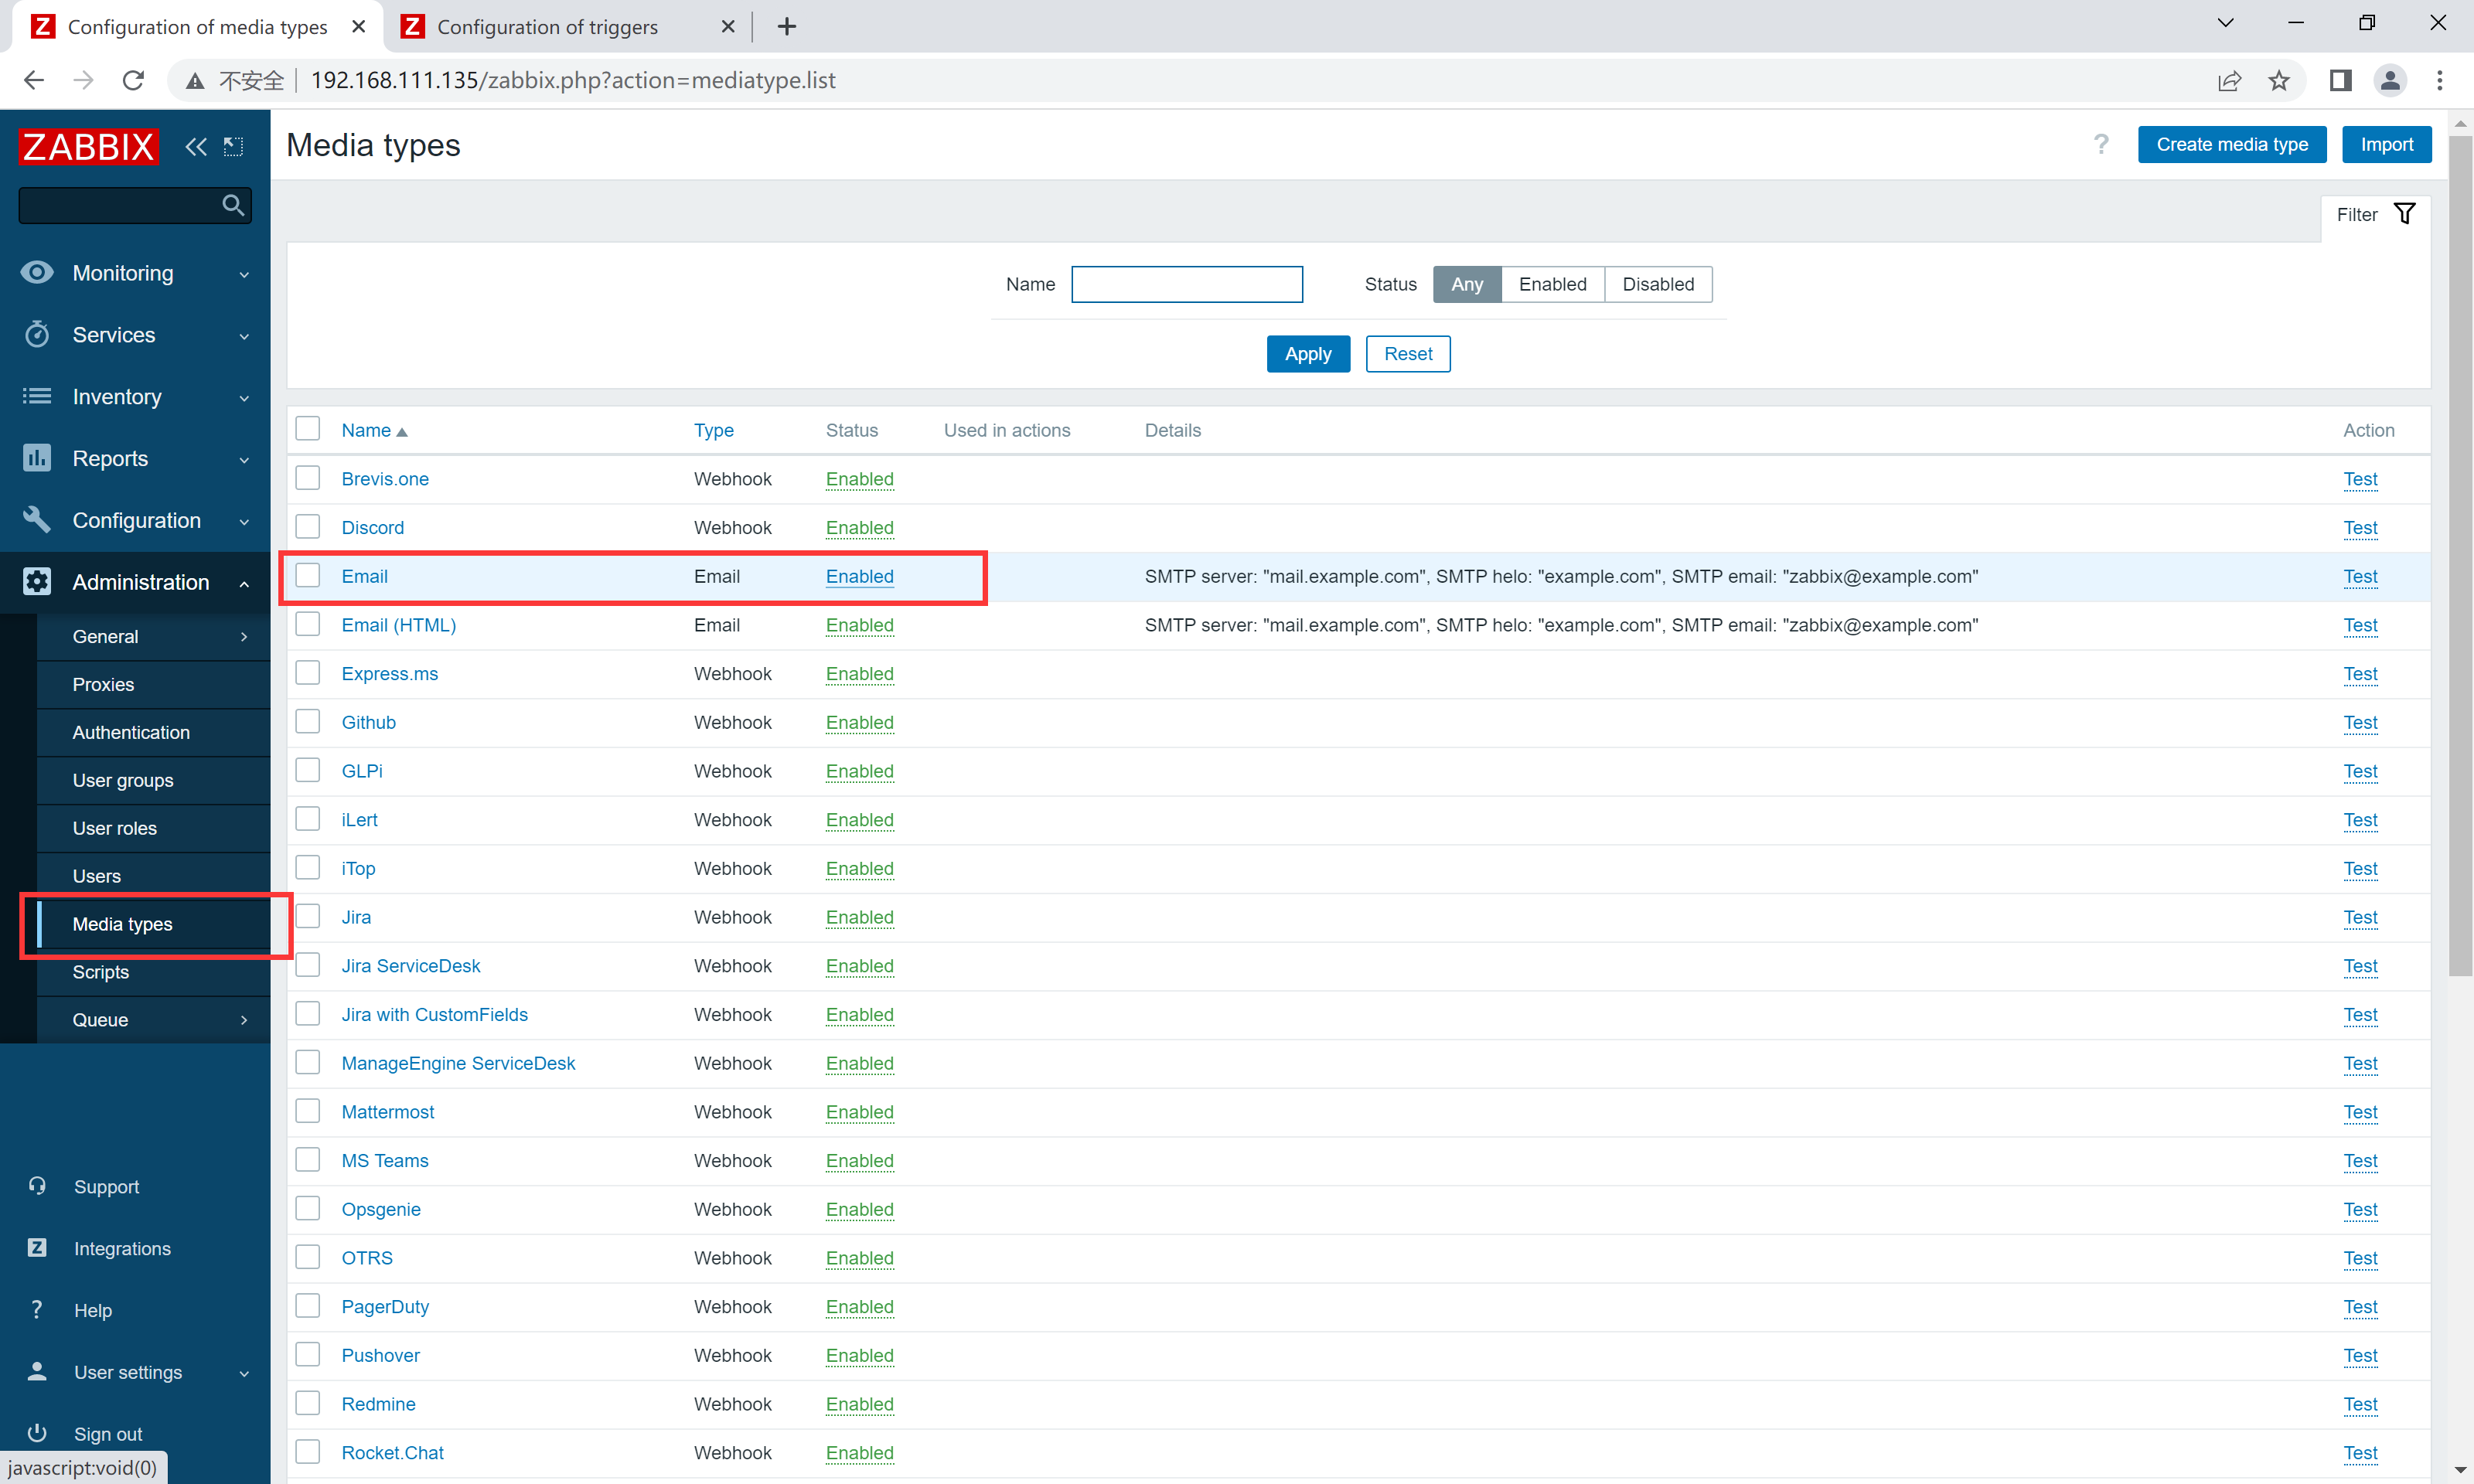Expand the Monitoring menu chevron

click(x=244, y=274)
